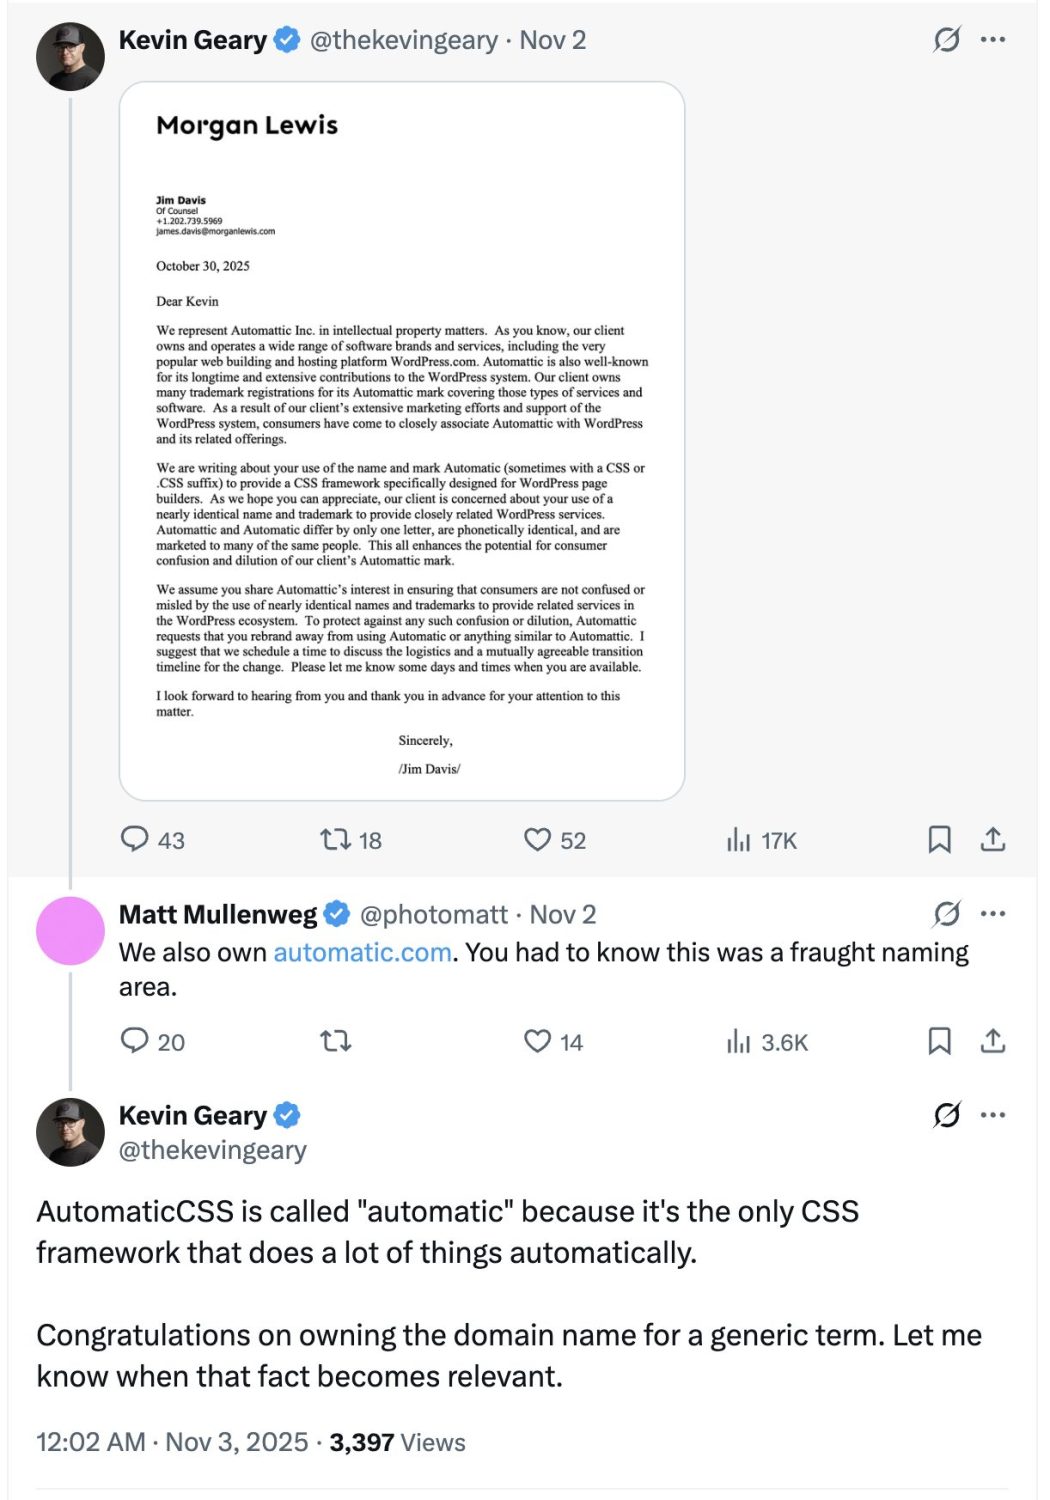View analytics showing 17K views
Image resolution: width=1050 pixels, height=1500 pixels.
coord(739,840)
